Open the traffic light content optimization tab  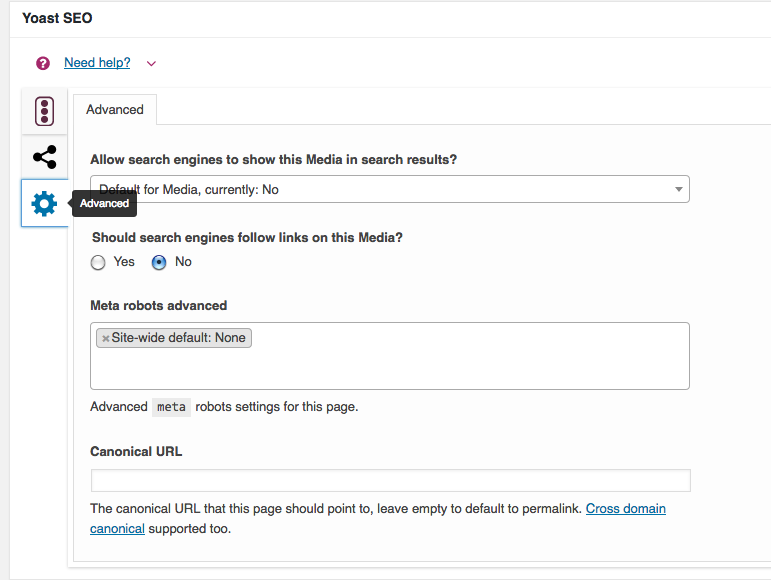click(44, 111)
